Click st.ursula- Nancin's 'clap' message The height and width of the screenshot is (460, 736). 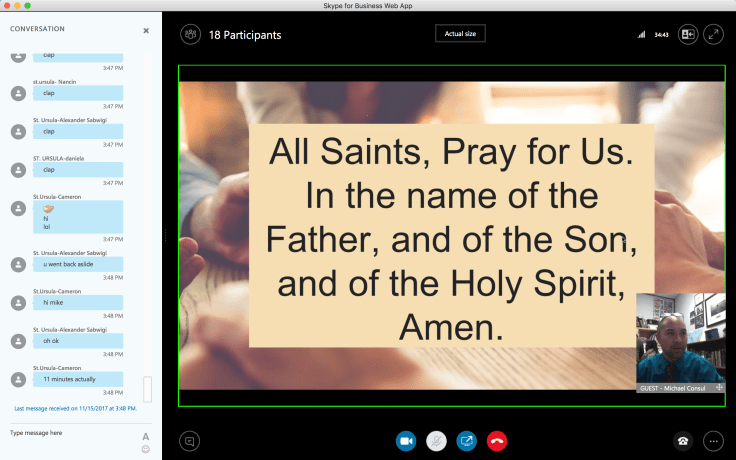pyautogui.click(x=78, y=93)
